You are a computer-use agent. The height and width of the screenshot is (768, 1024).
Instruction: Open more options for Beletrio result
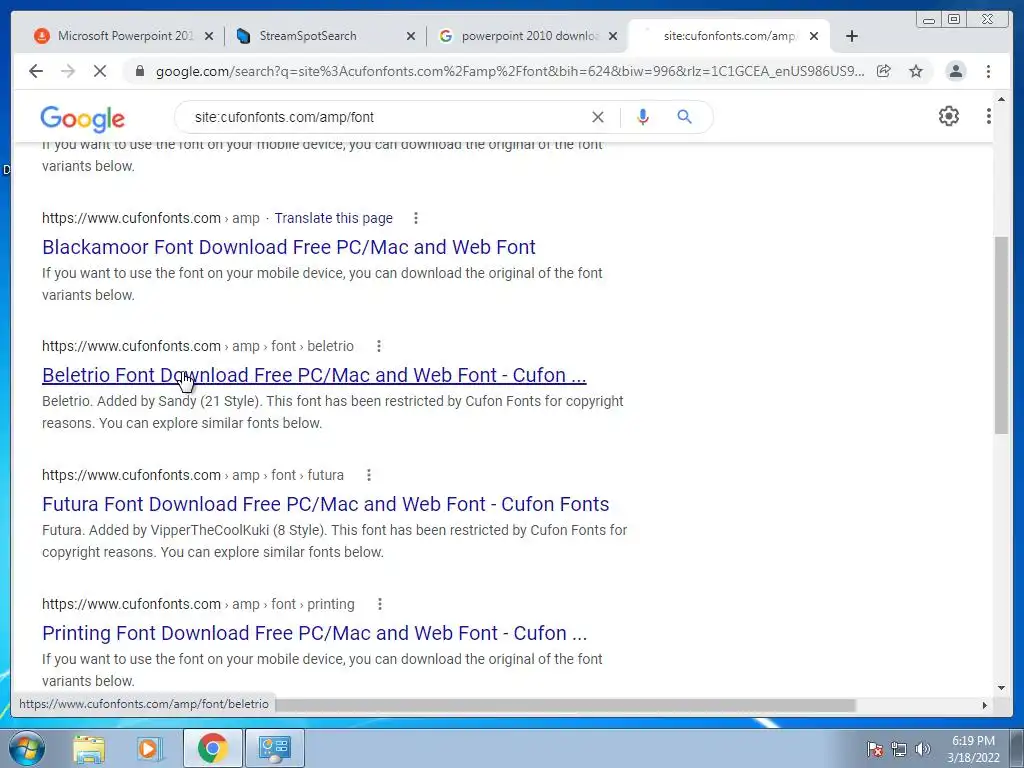(379, 346)
